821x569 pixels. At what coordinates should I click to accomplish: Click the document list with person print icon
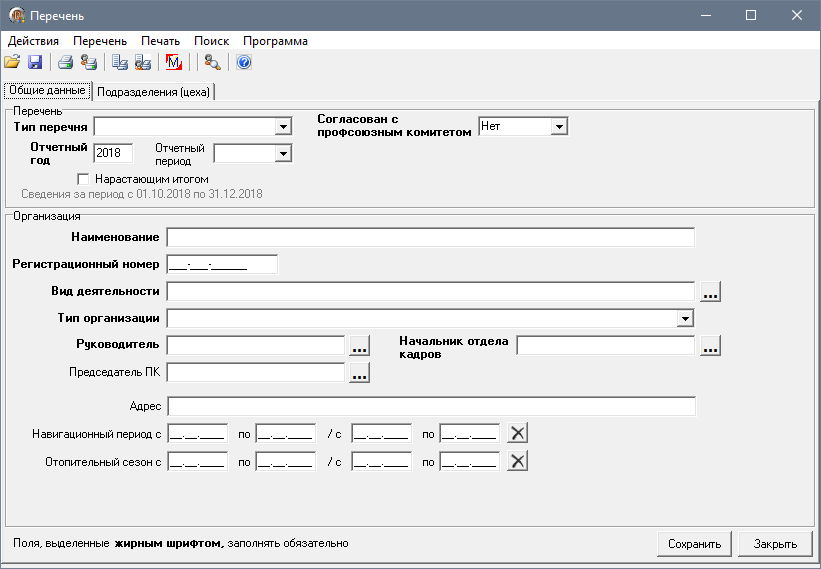tap(142, 62)
